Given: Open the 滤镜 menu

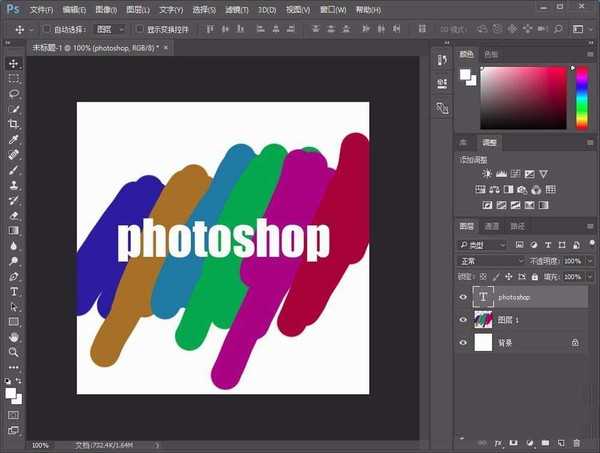Looking at the screenshot, I should click(238, 9).
